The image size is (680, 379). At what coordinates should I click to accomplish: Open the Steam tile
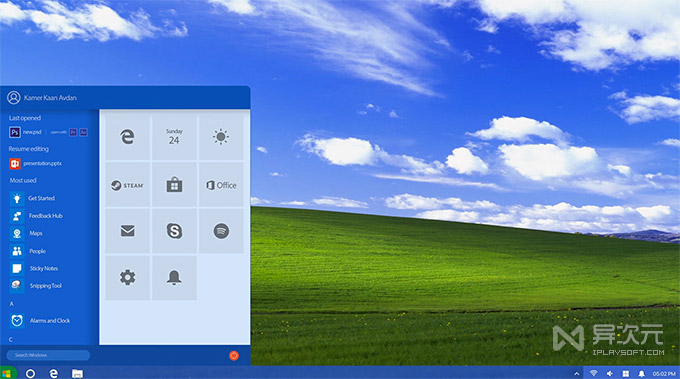[x=128, y=185]
